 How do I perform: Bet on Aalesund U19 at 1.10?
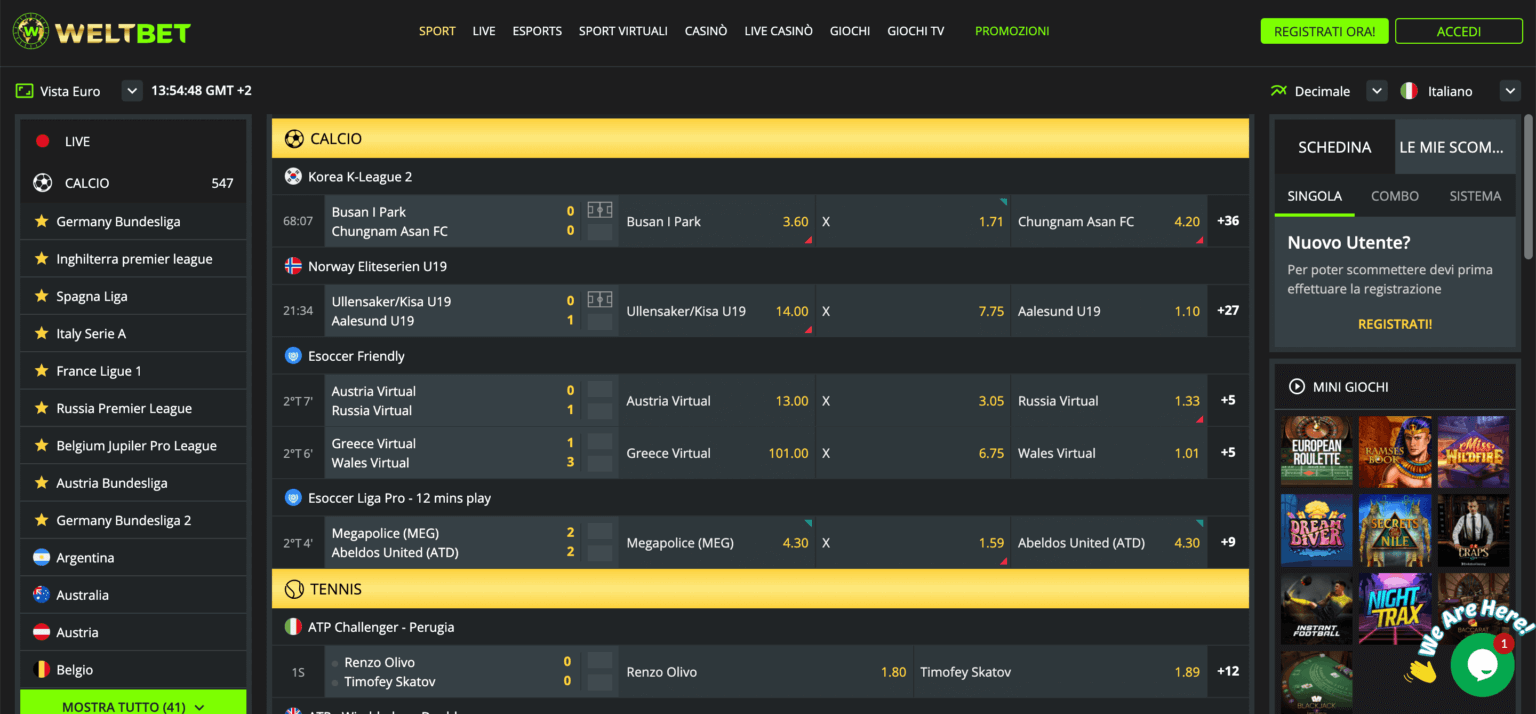point(1108,311)
